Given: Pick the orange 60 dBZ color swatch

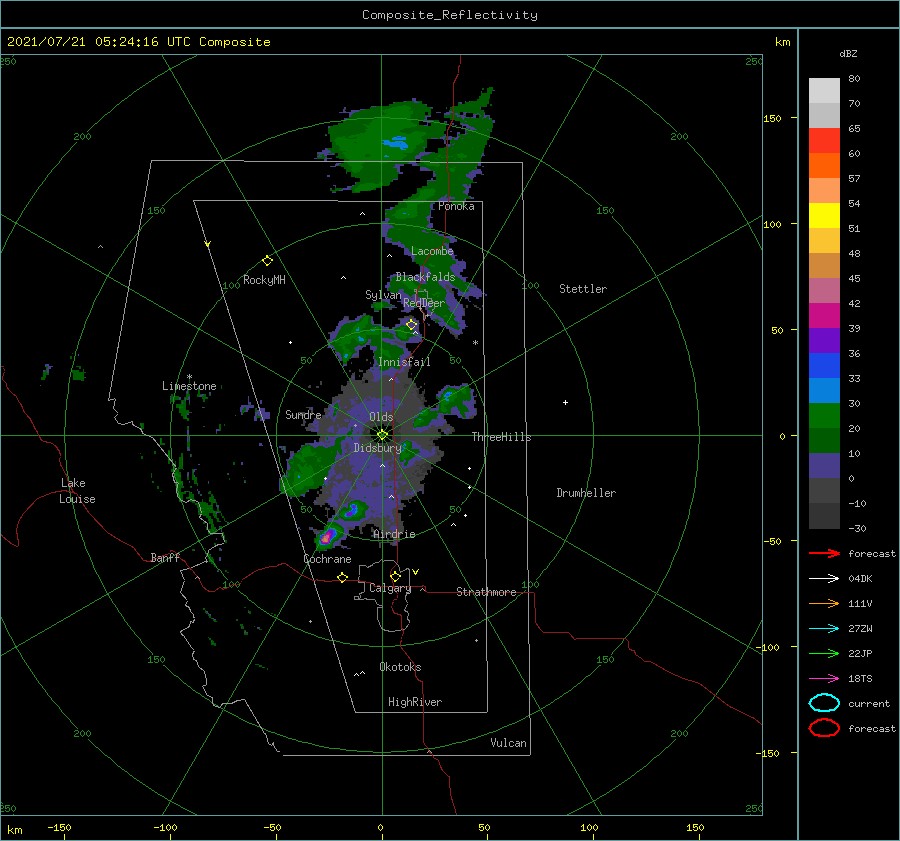Looking at the screenshot, I should point(824,165).
